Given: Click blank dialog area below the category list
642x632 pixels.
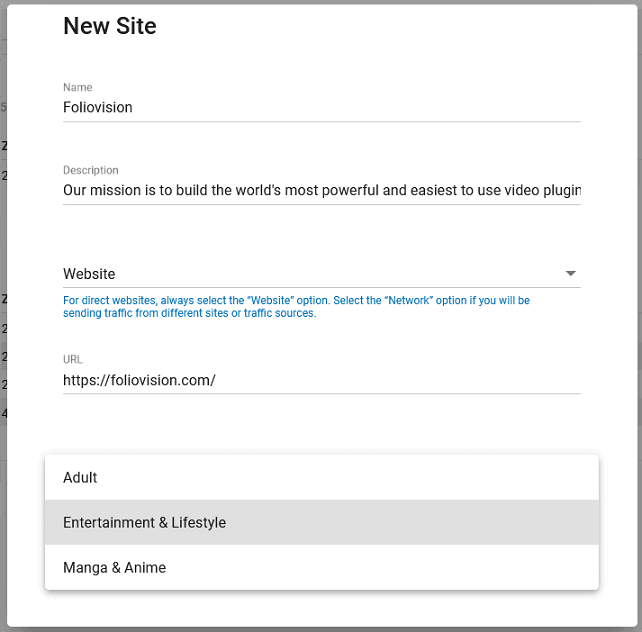Looking at the screenshot, I should click(x=321, y=608).
